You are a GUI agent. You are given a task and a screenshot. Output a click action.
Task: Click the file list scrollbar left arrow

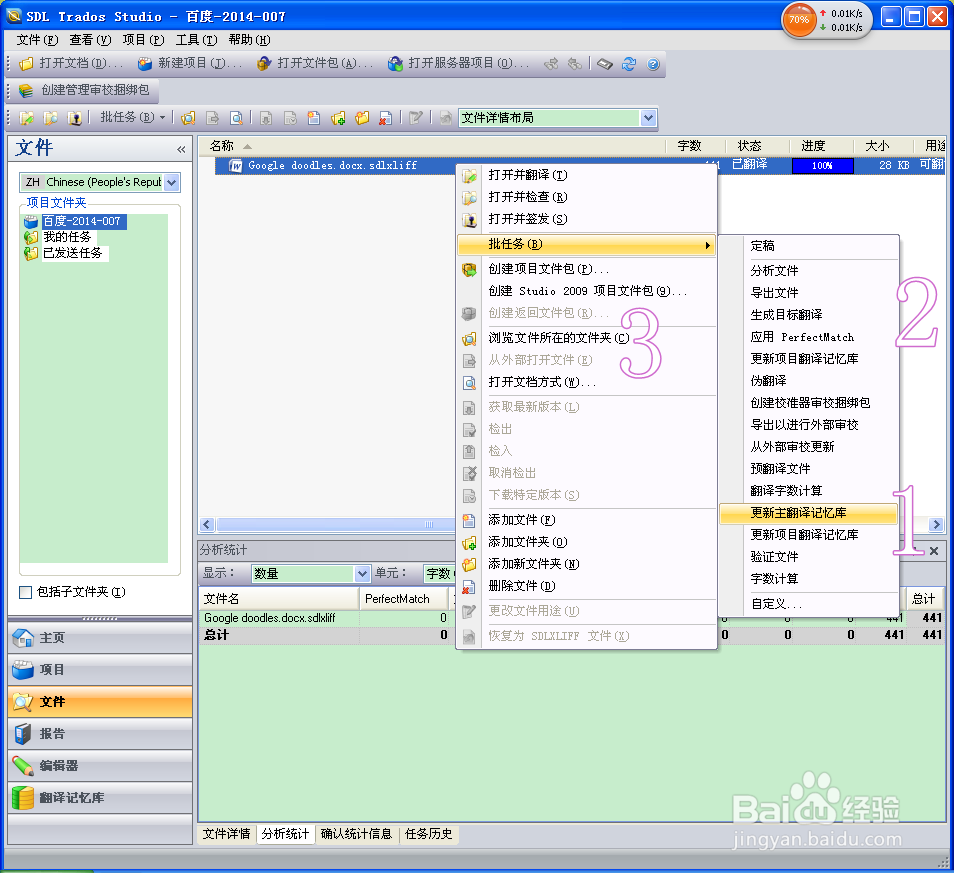pos(207,524)
